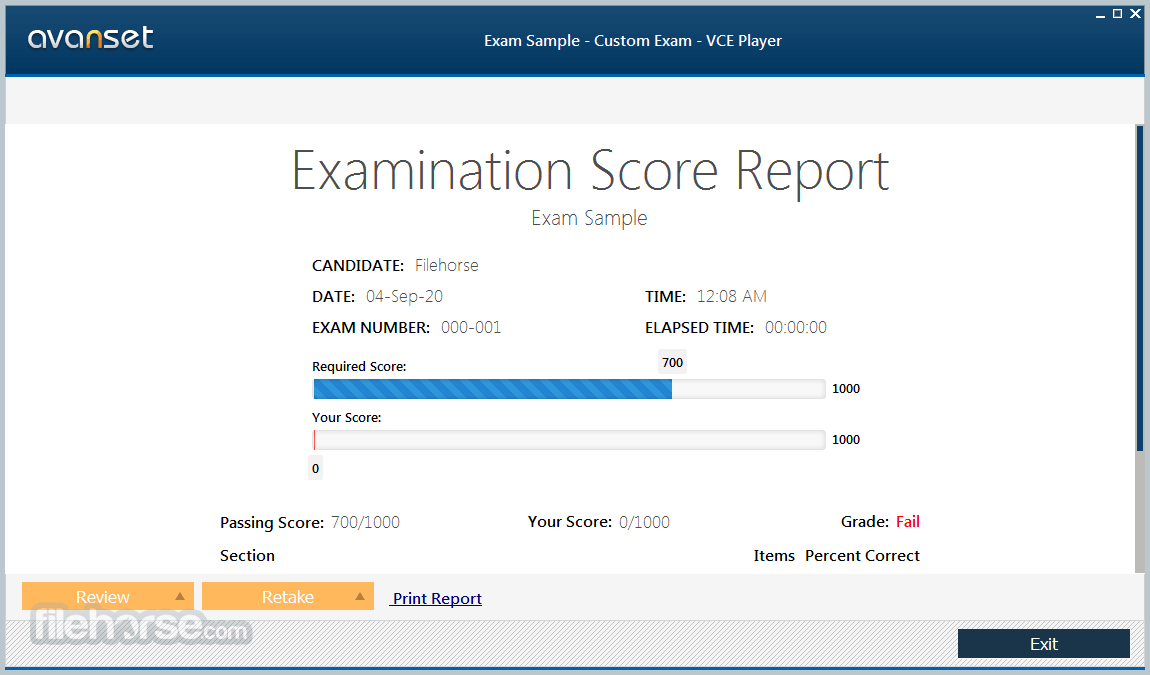Open the Print Report link
This screenshot has height=675, width=1150.
pos(436,599)
